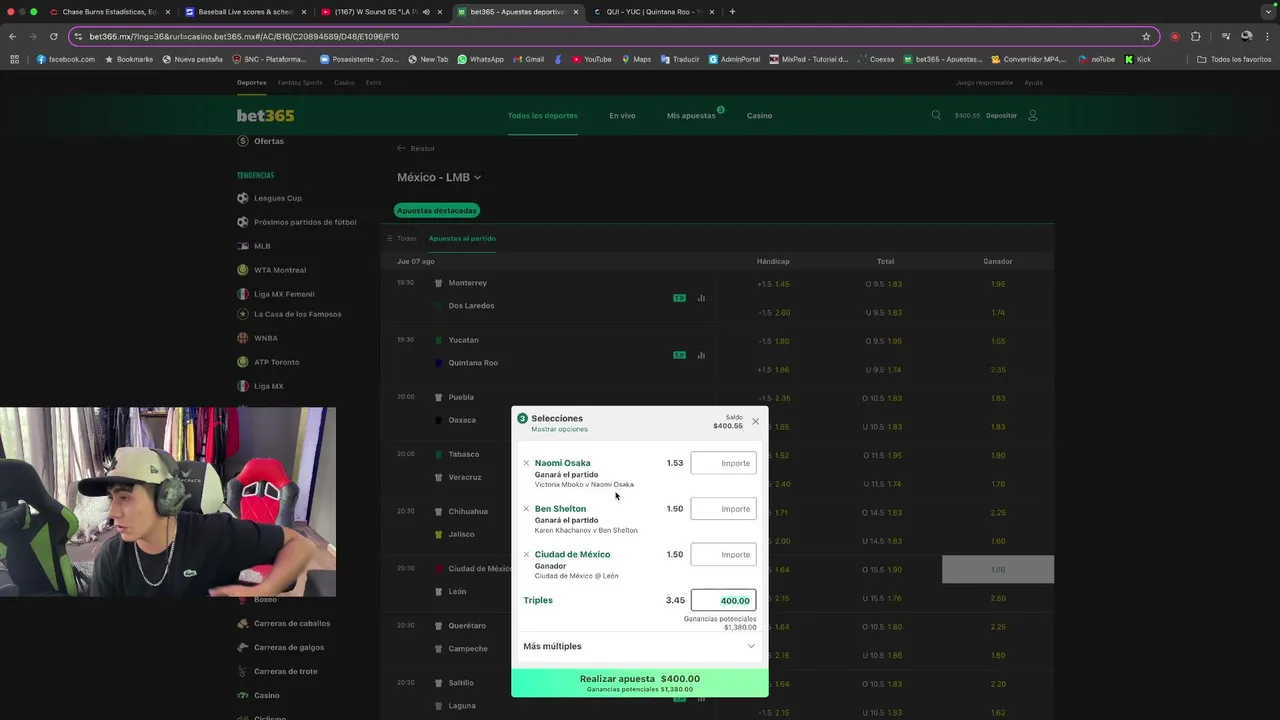The height and width of the screenshot is (720, 1280).
Task: Expand the México - LMB league dropdown
Action: click(x=439, y=177)
